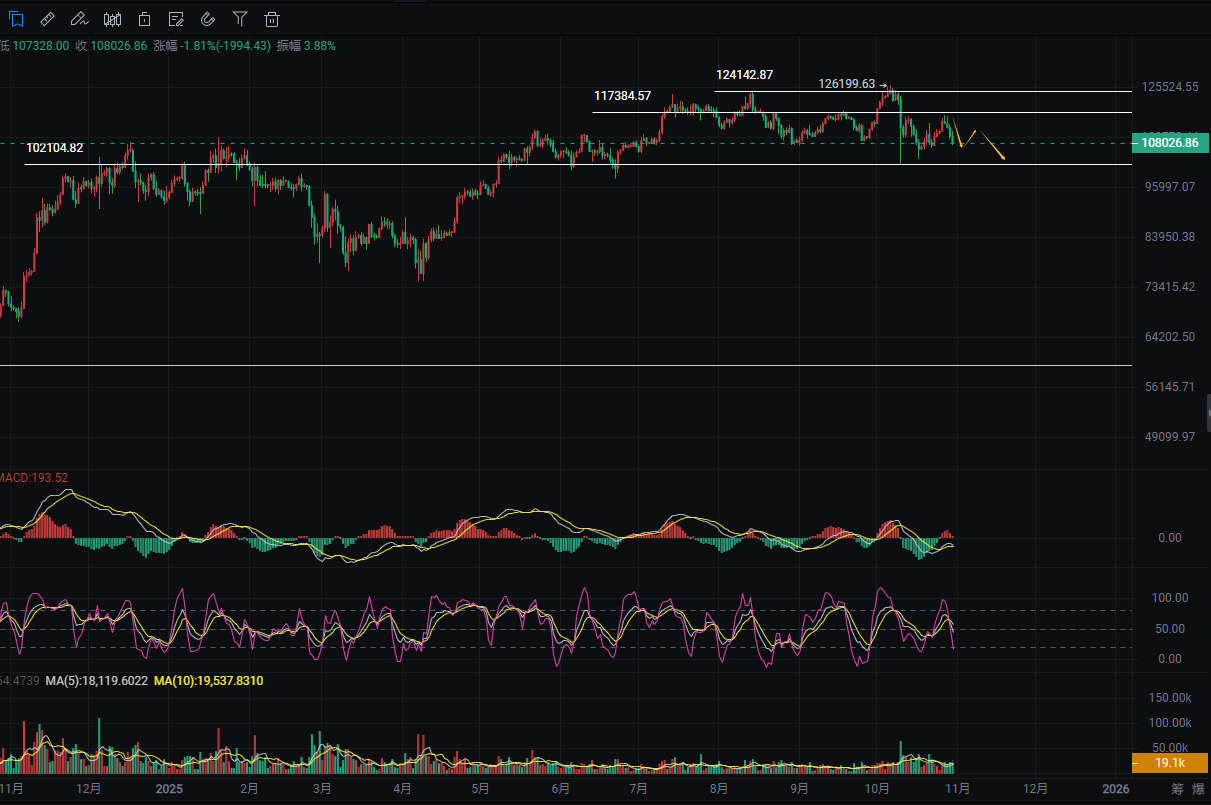Viewport: 1211px width, 805px height.
Task: Select the ruler measurement tool
Action: (48, 18)
